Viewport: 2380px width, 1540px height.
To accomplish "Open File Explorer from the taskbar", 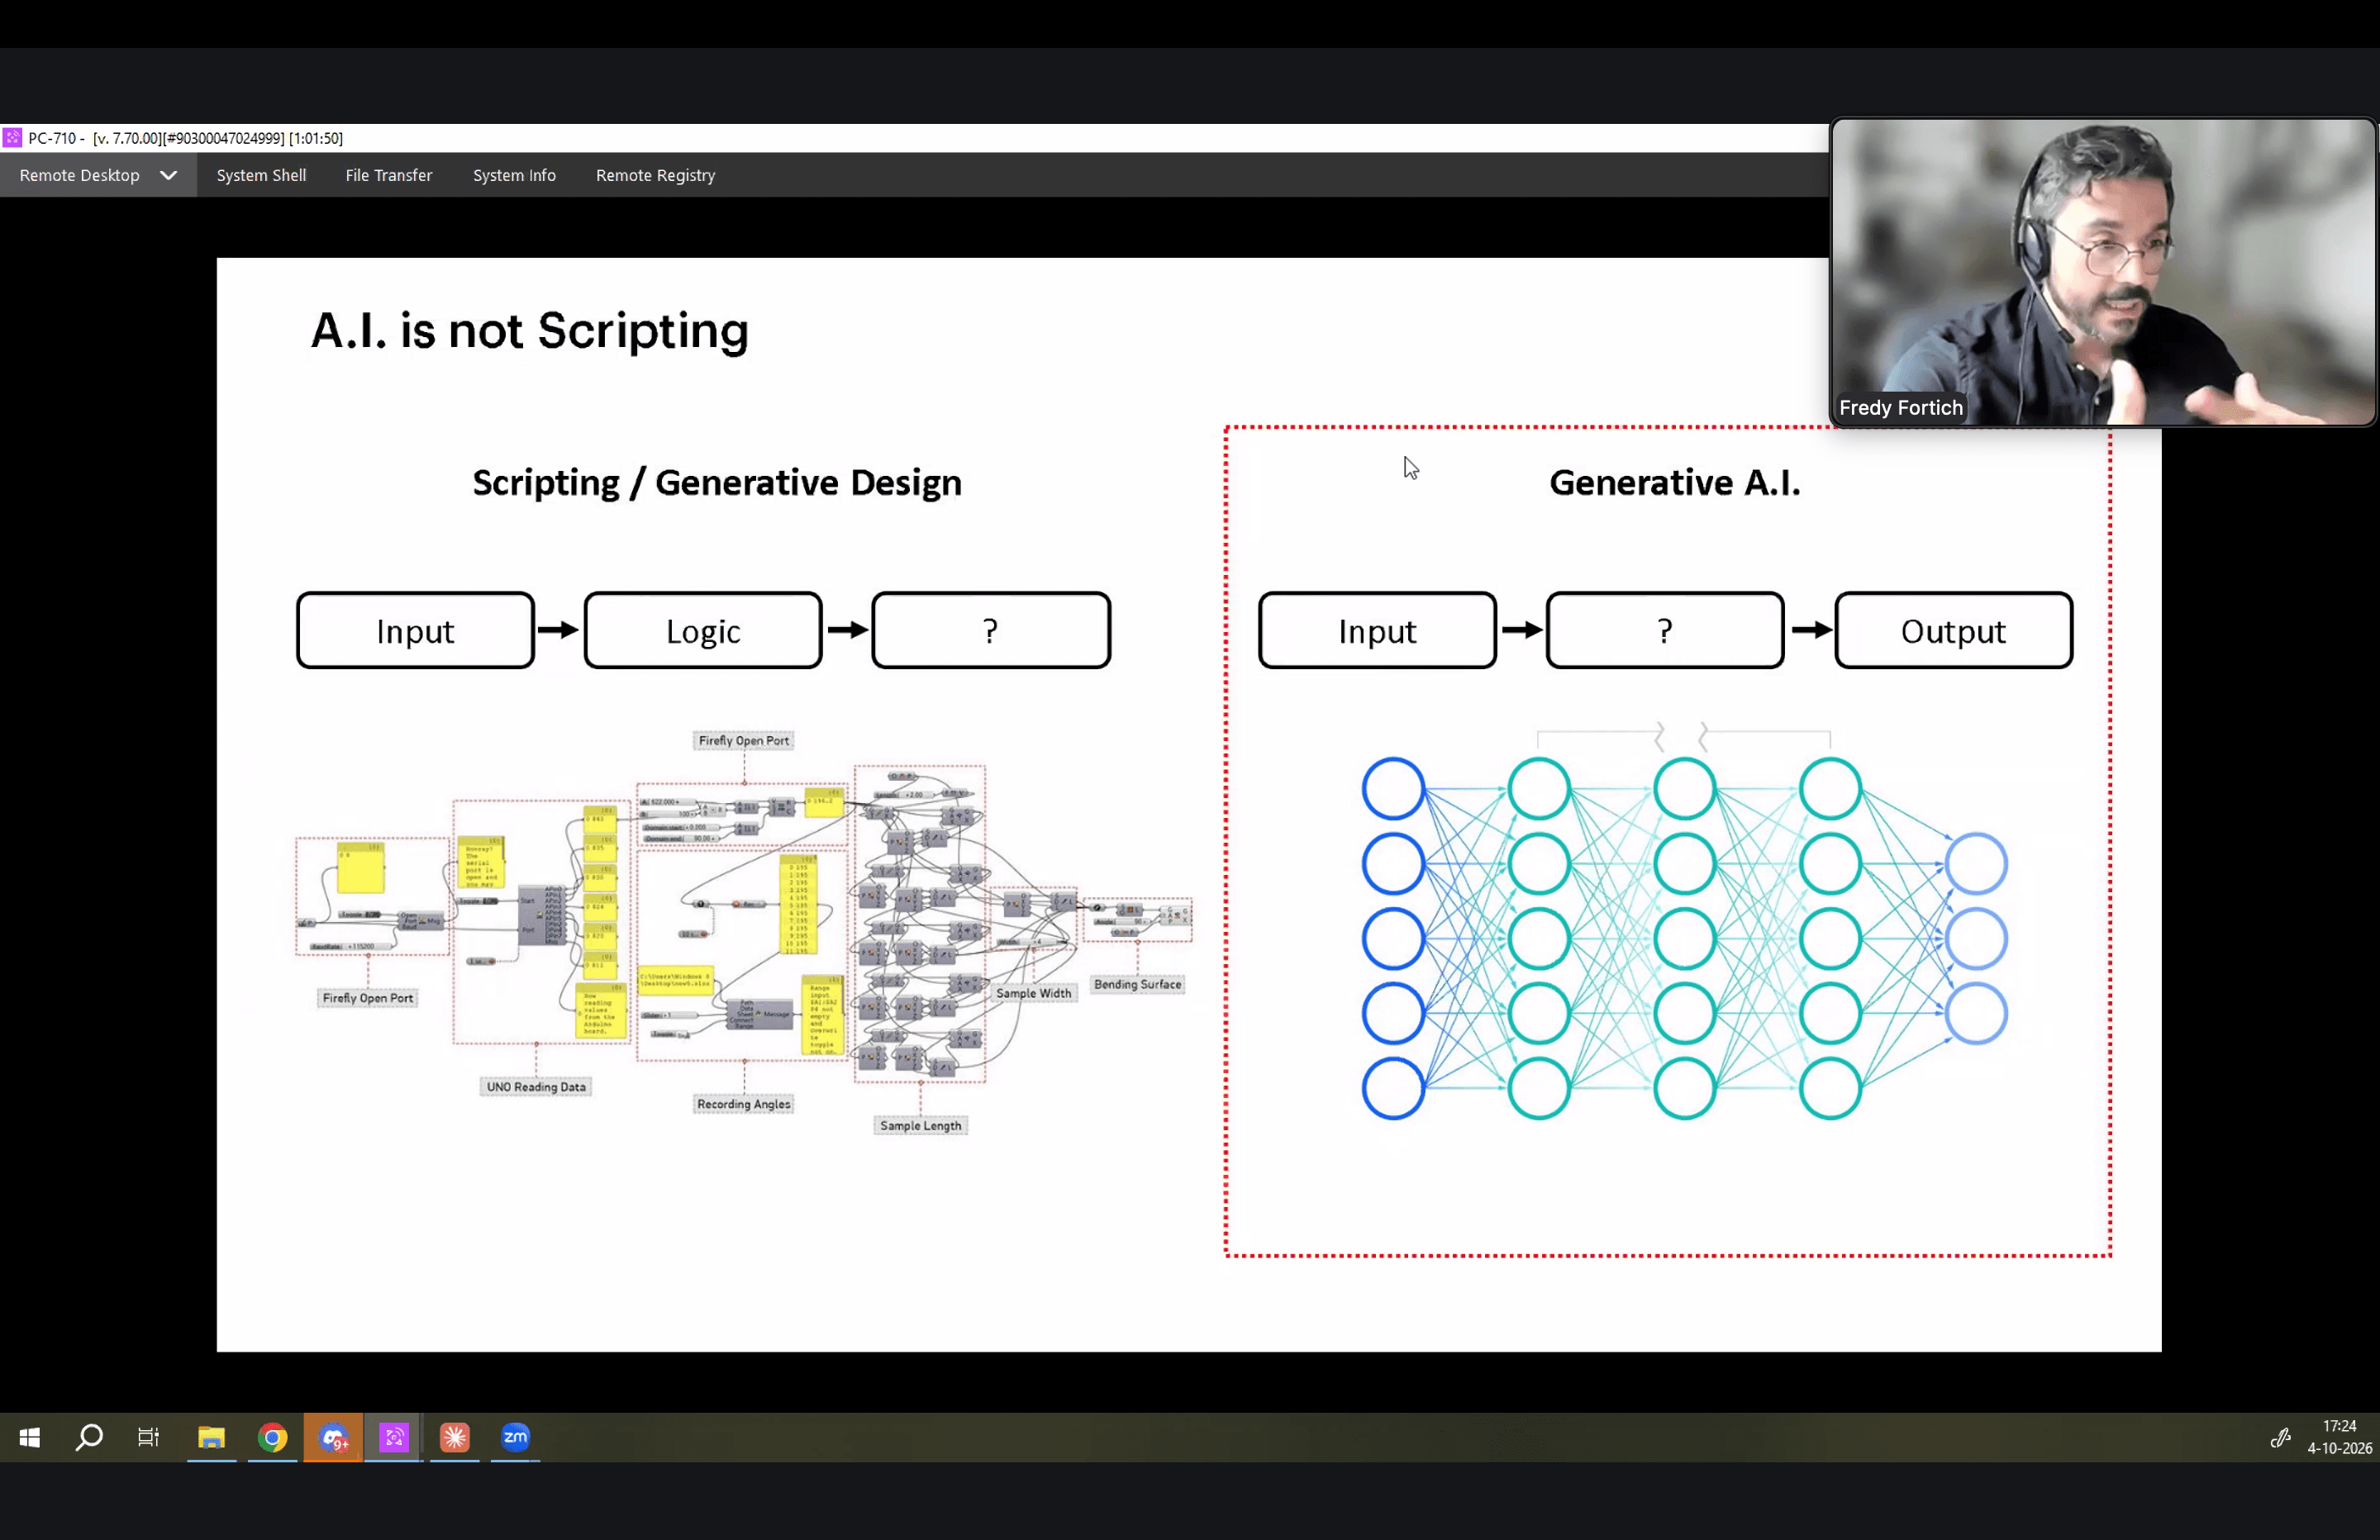I will tap(211, 1437).
